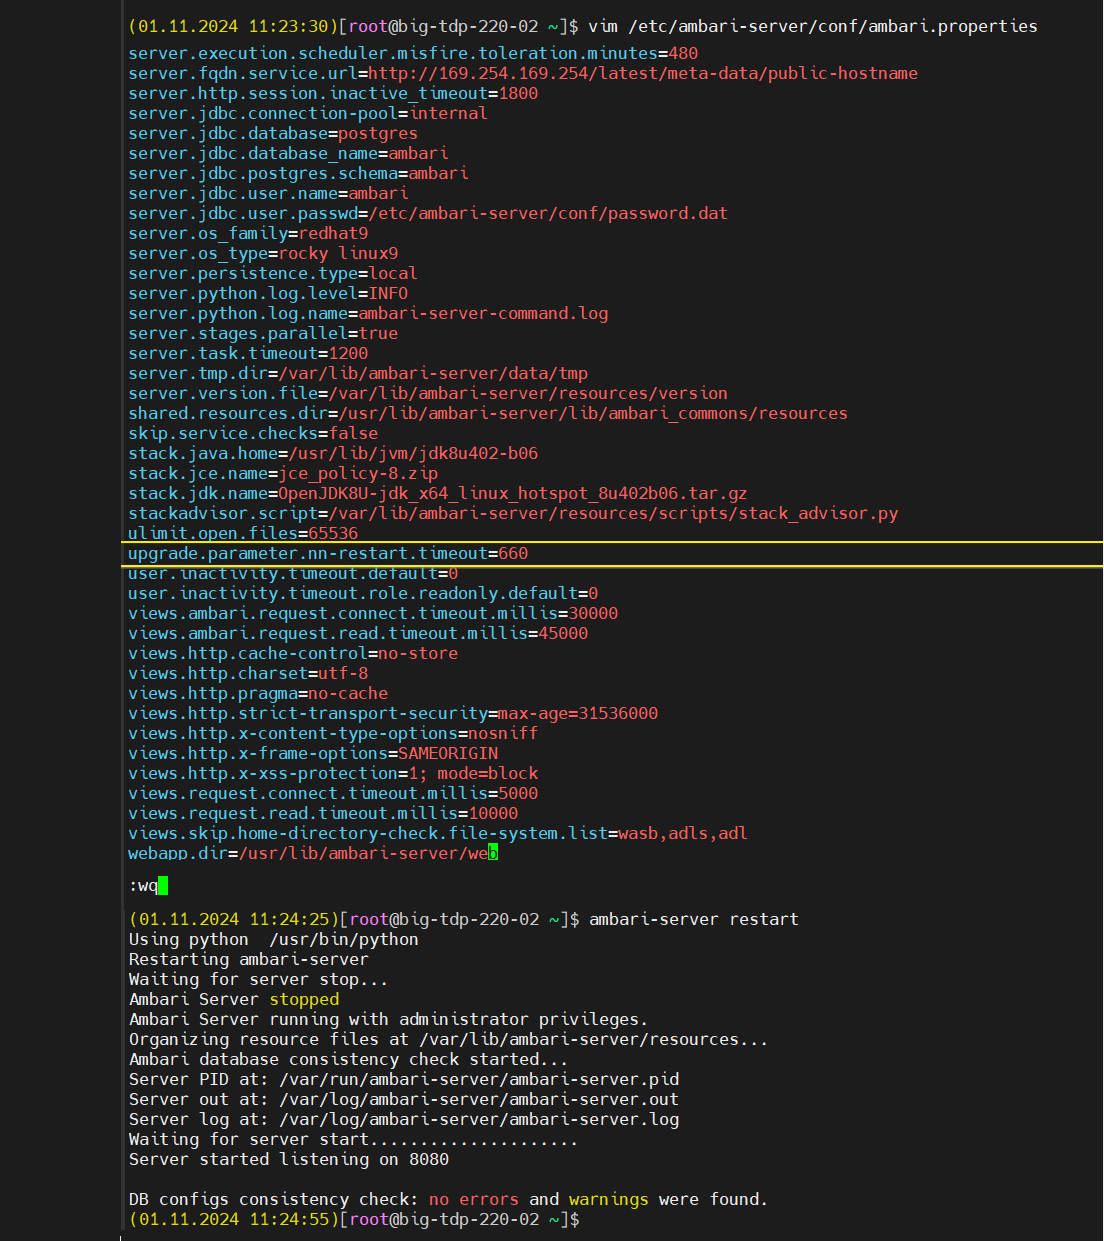Click the stack_advisor.py script path
The height and width of the screenshot is (1241, 1104).
point(613,514)
